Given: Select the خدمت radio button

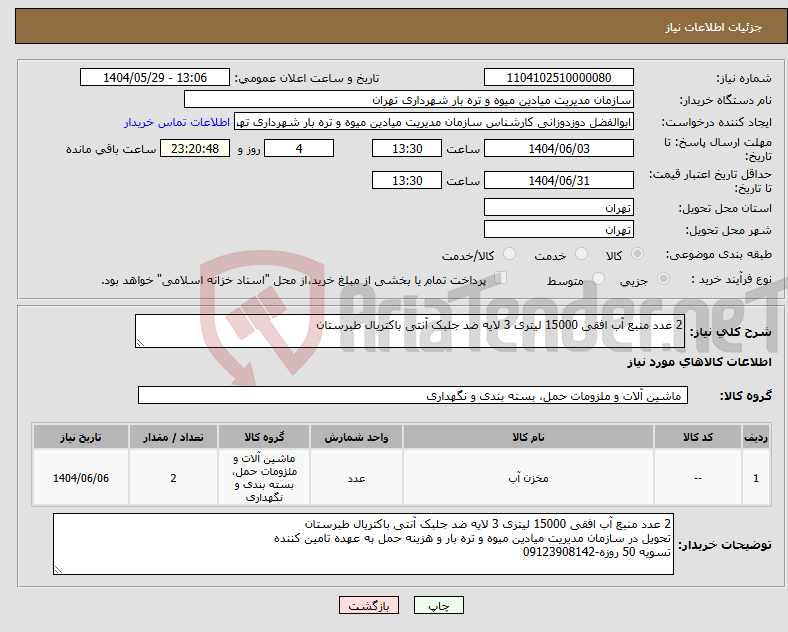Looking at the screenshot, I should pos(581,254).
